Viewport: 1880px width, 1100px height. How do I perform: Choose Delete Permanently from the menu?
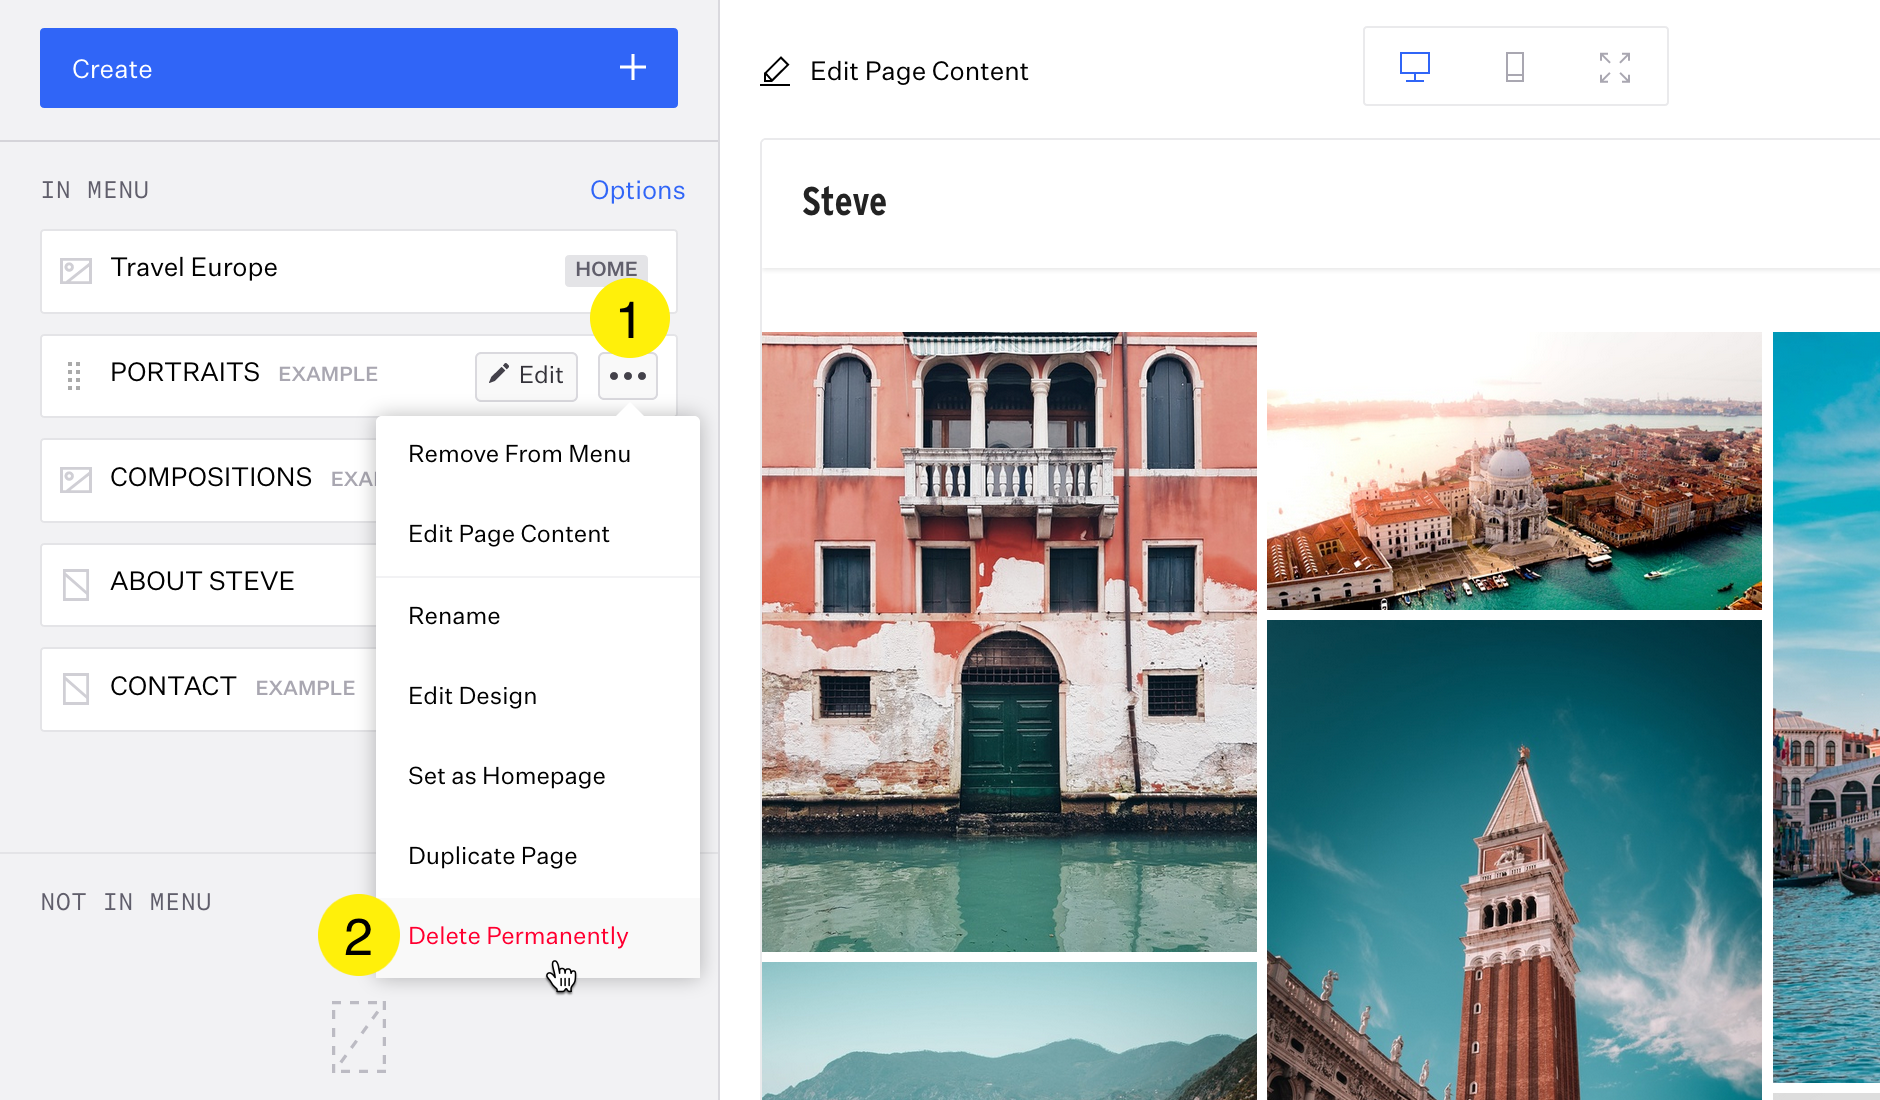pos(518,936)
